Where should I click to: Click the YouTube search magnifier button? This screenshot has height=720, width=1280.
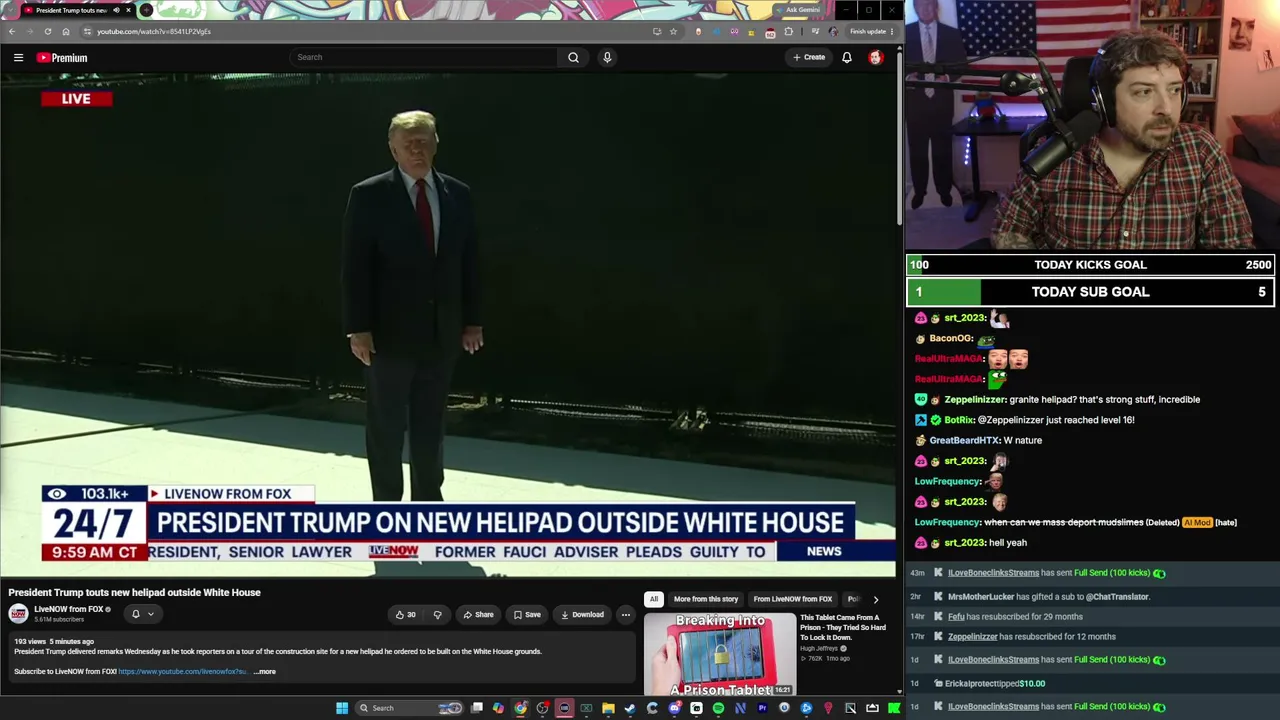573,57
